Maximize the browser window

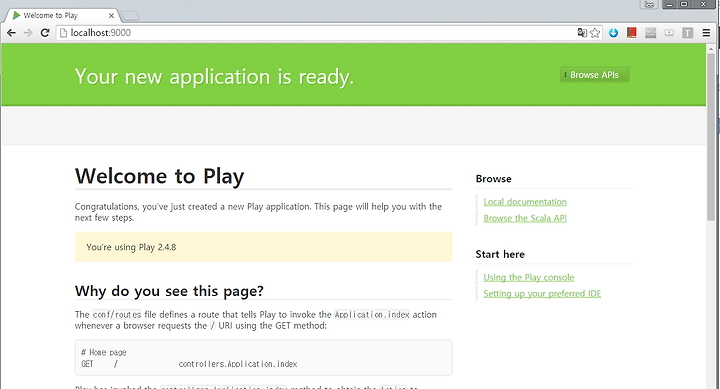pos(684,4)
